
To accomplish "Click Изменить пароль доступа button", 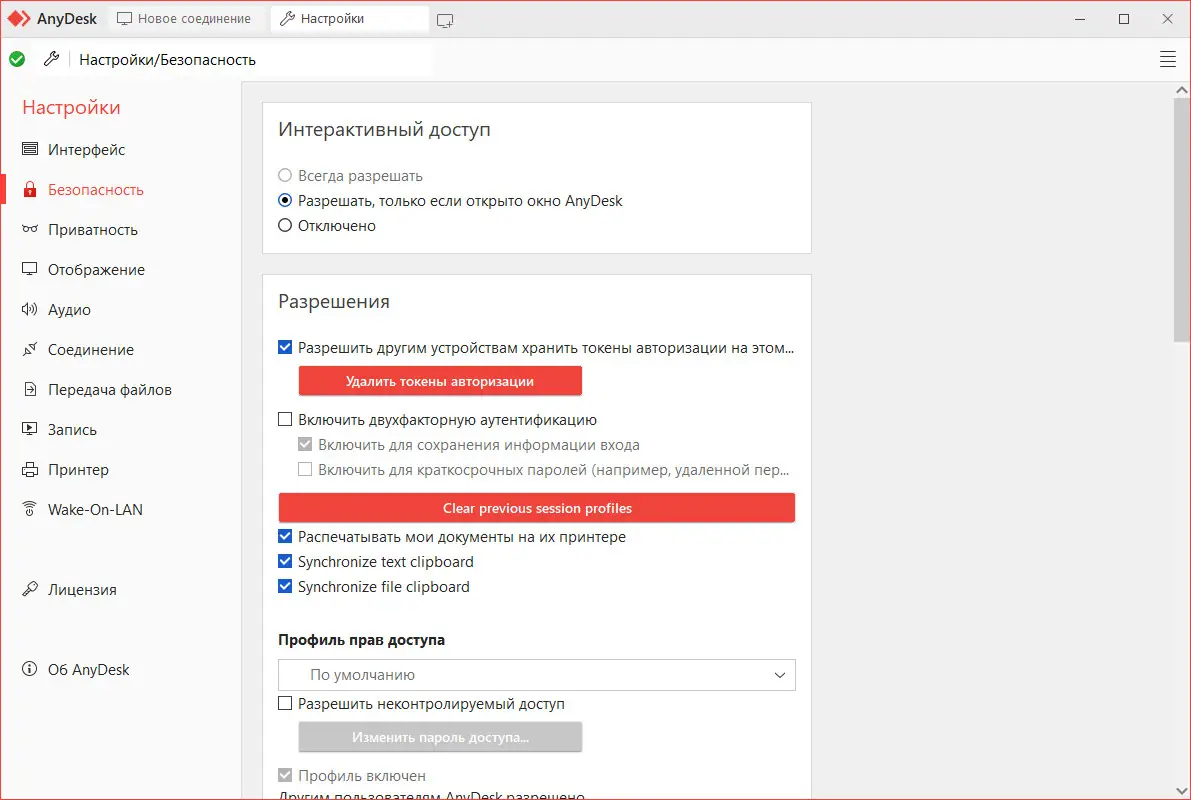I will click(441, 737).
